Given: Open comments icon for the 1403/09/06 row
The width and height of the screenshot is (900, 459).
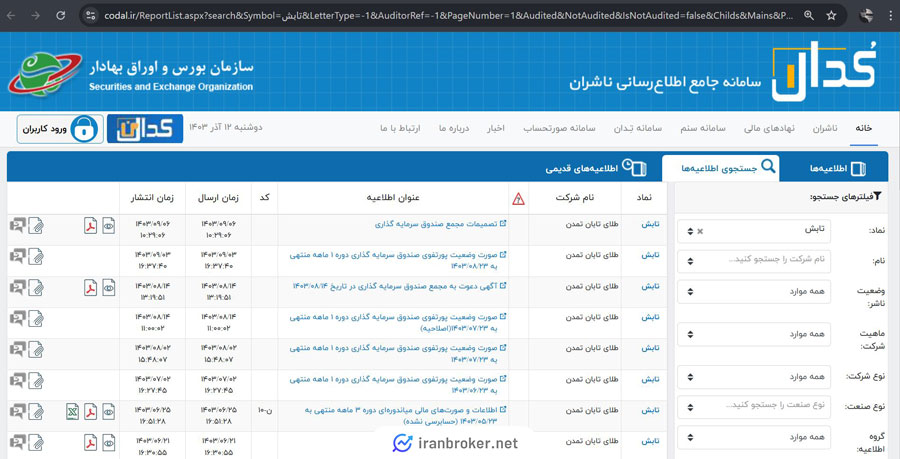Looking at the screenshot, I should tap(18, 226).
